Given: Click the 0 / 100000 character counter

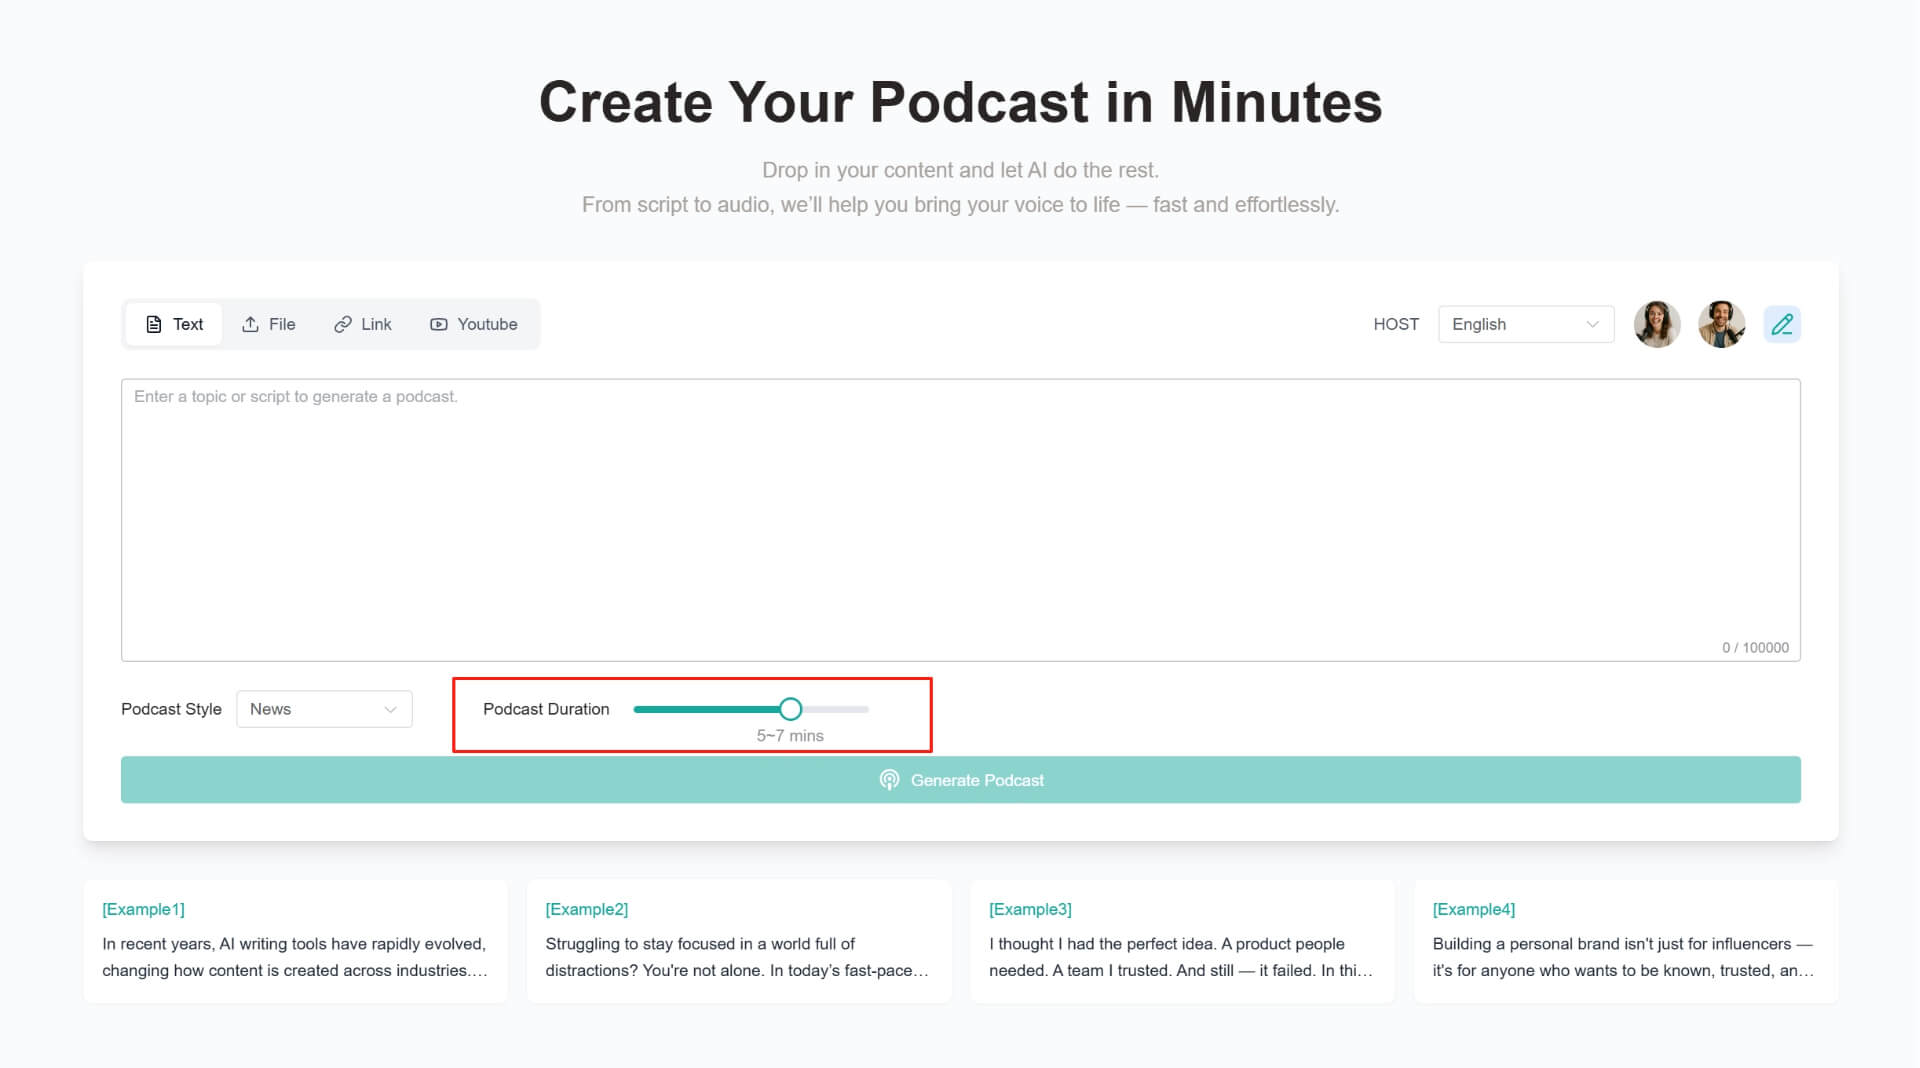Looking at the screenshot, I should click(x=1755, y=648).
